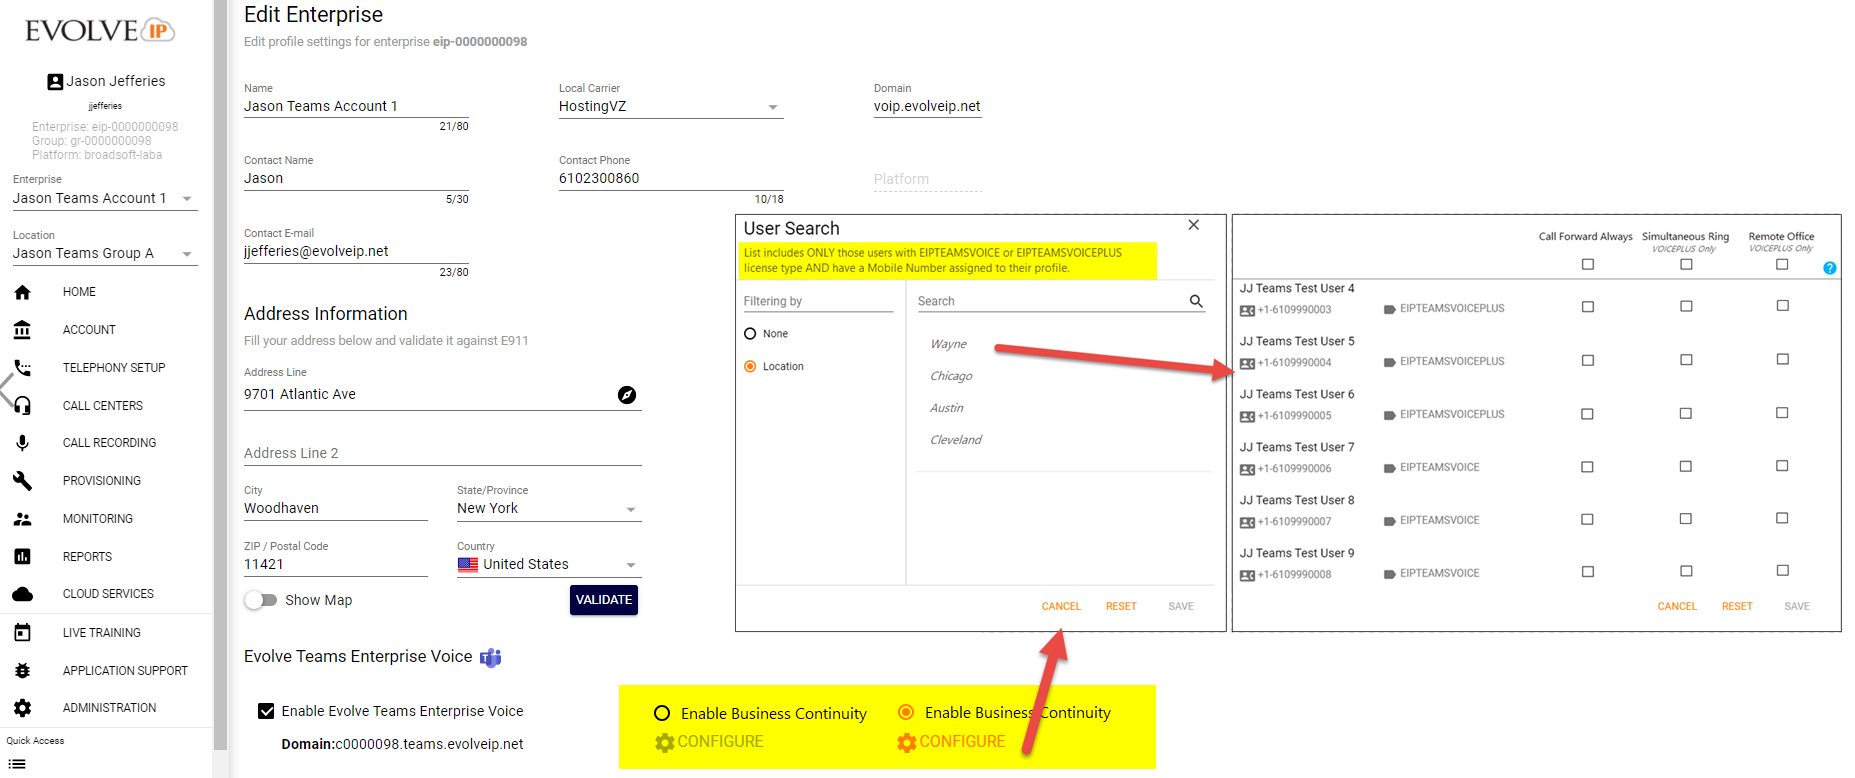This screenshot has height=778, width=1855.
Task: Go to the Reports section
Action: point(87,557)
